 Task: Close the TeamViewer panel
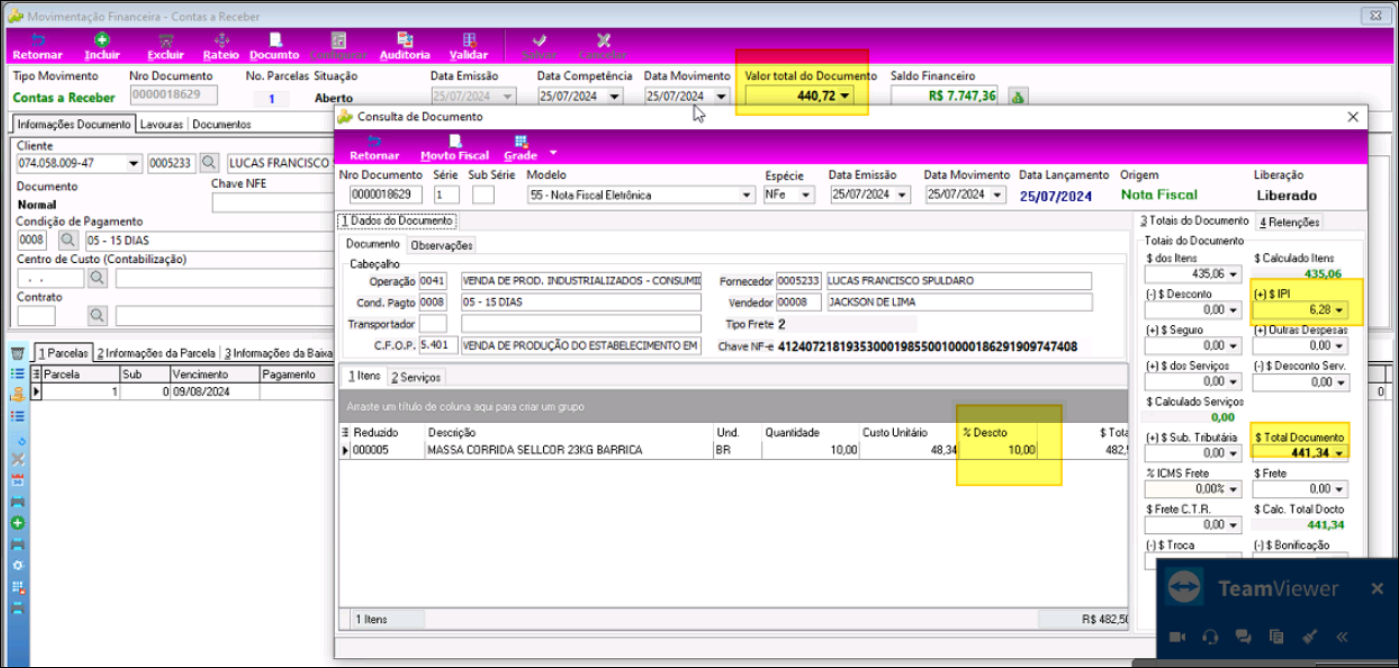pyautogui.click(x=1378, y=589)
